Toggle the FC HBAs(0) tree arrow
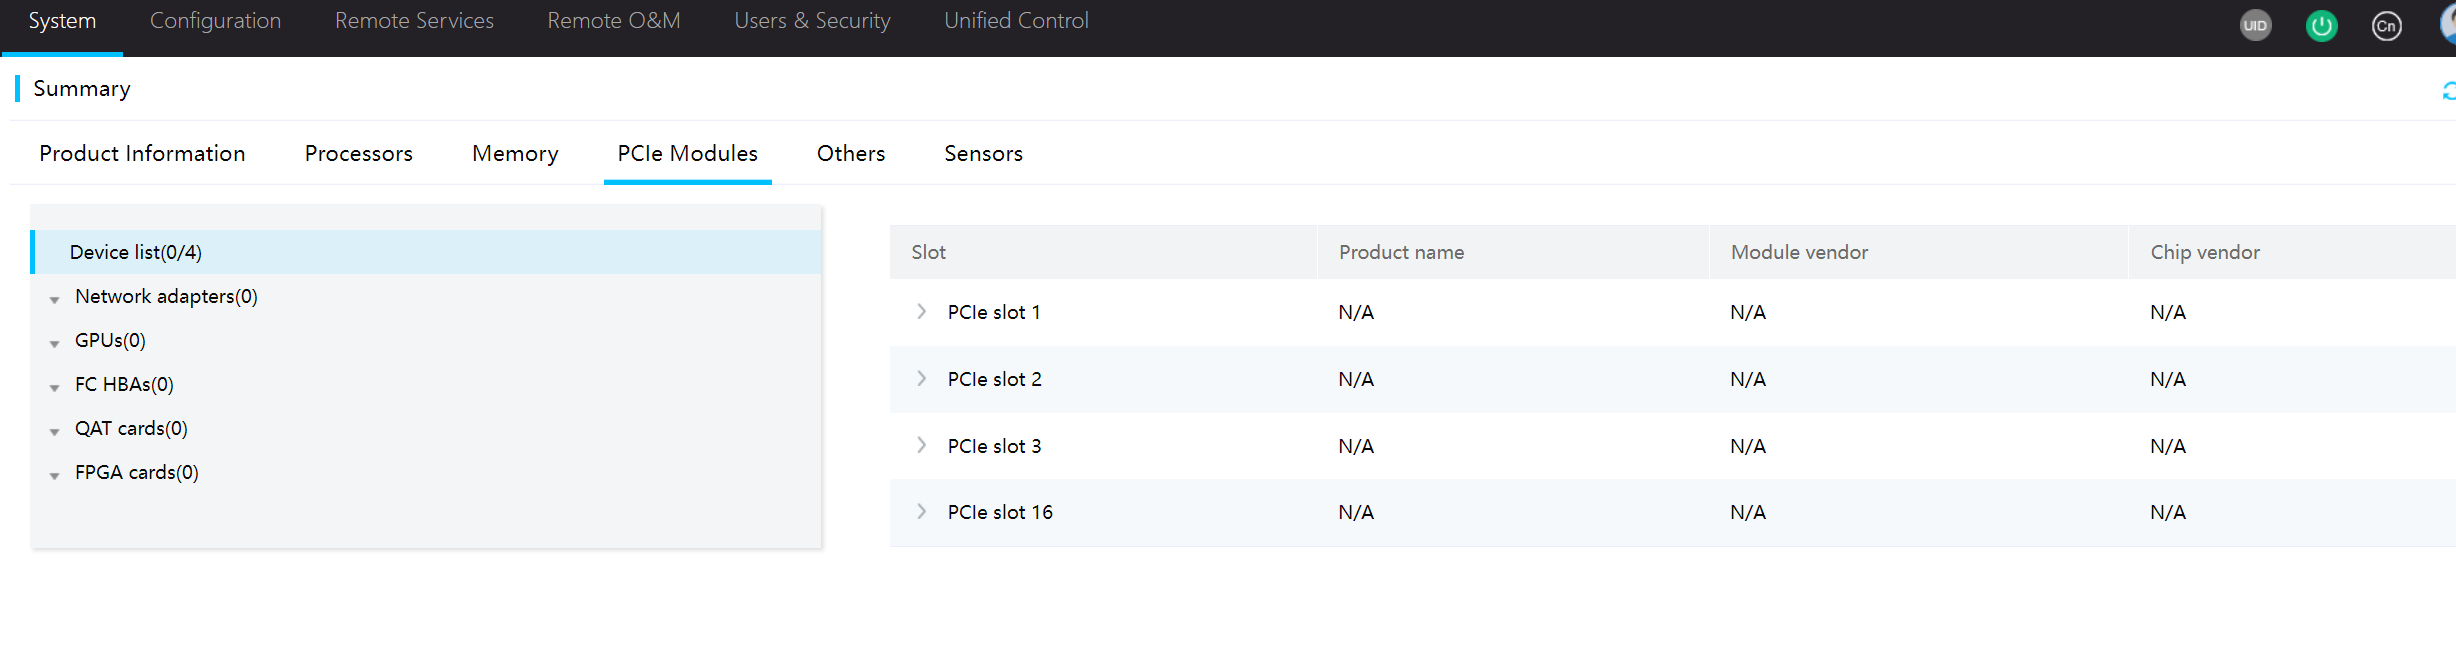Image resolution: width=2456 pixels, height=665 pixels. pyautogui.click(x=55, y=387)
